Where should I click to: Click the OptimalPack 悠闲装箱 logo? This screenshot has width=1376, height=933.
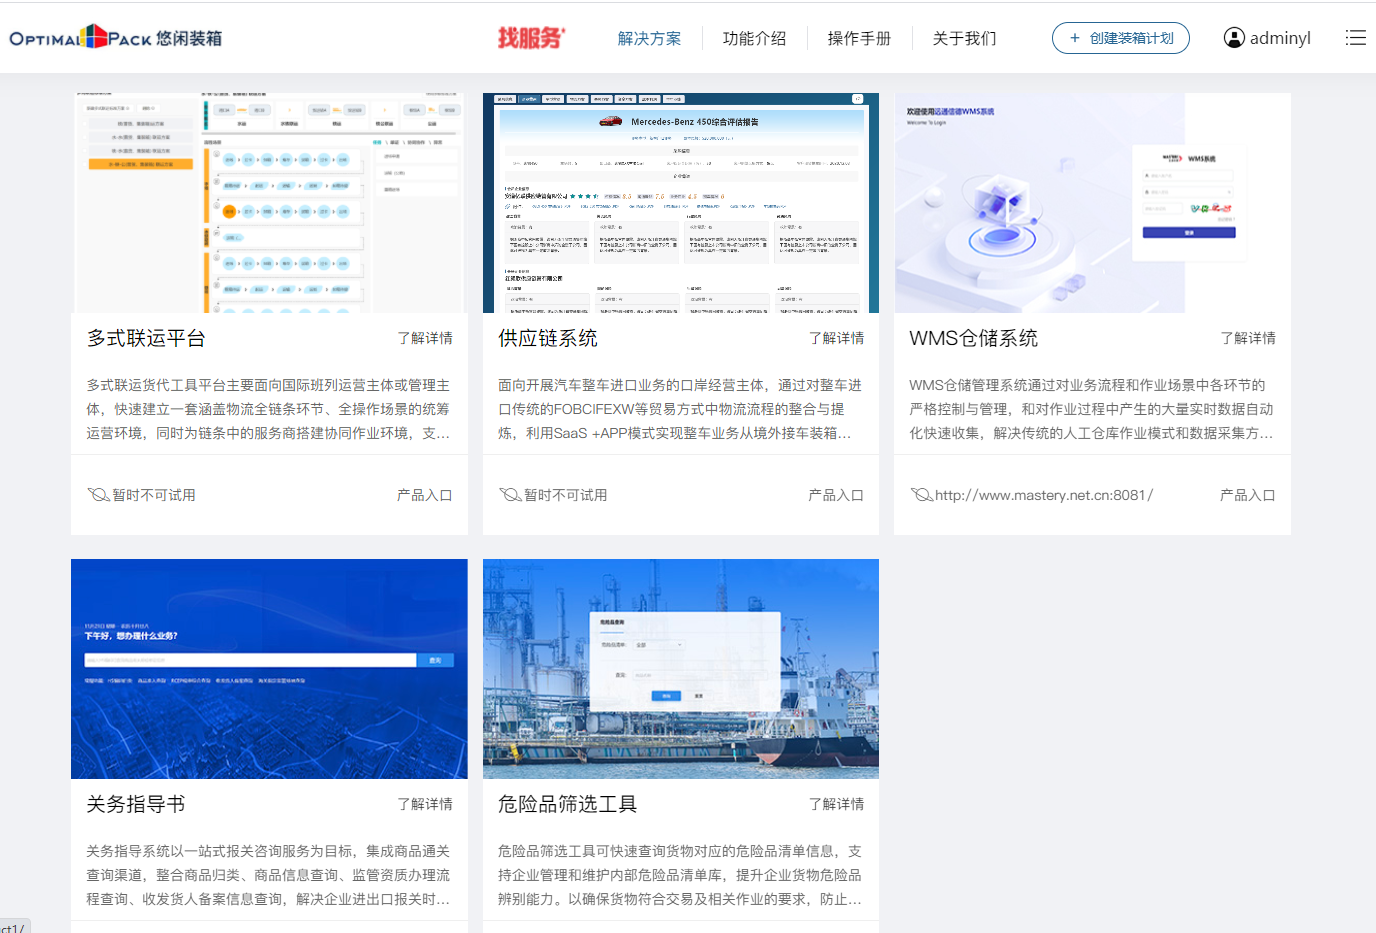tap(116, 38)
